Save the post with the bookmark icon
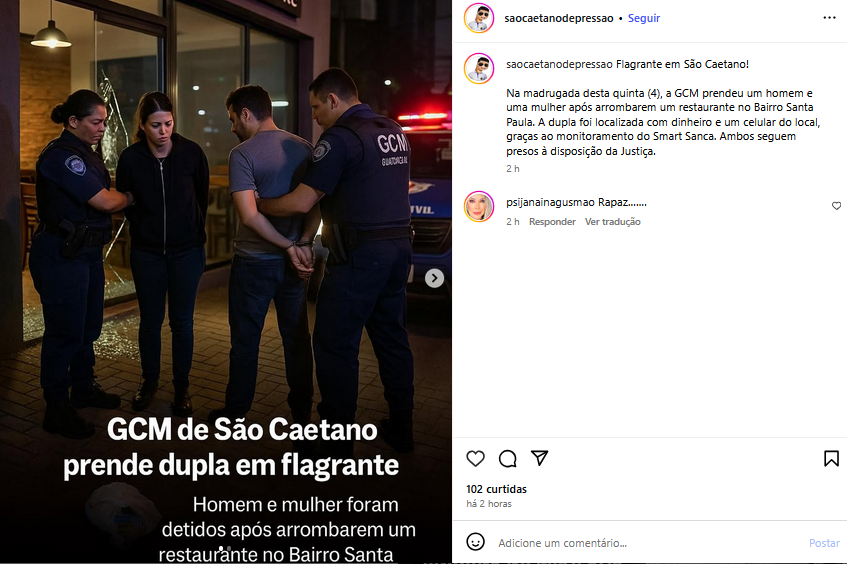 coord(831,459)
